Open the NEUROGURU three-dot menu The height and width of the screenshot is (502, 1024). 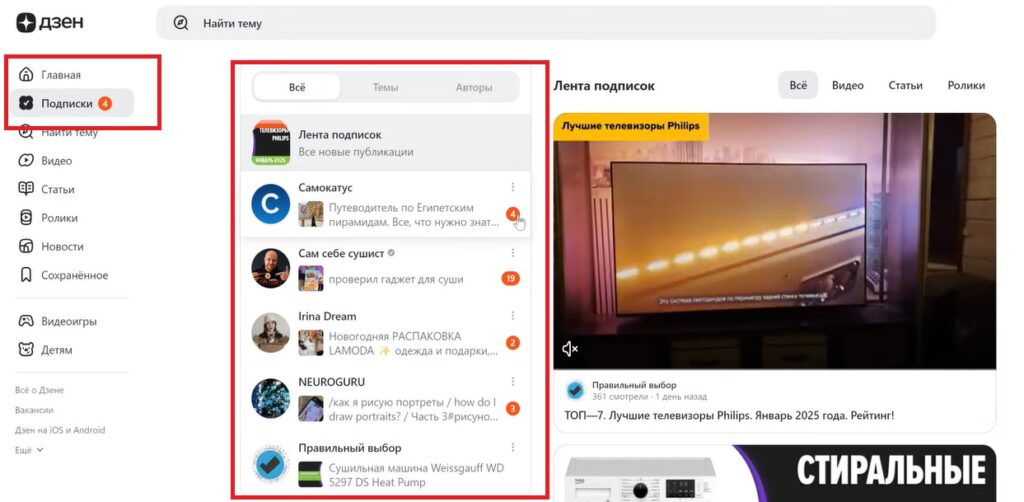coord(513,381)
